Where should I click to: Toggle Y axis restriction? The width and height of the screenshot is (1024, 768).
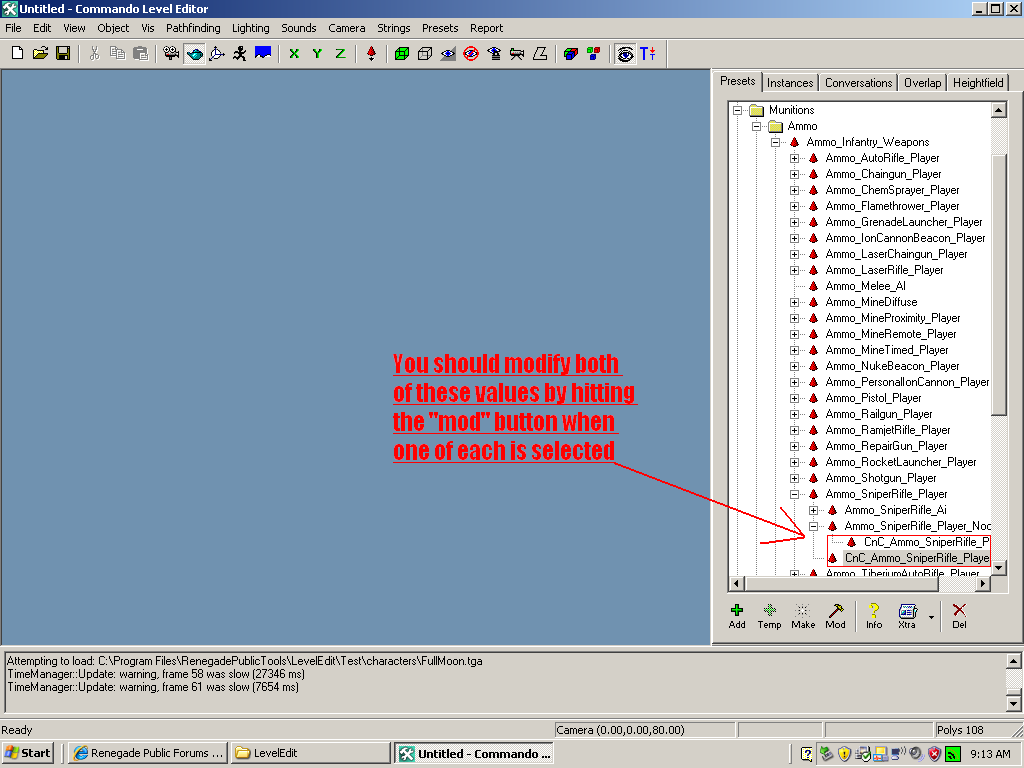click(317, 53)
